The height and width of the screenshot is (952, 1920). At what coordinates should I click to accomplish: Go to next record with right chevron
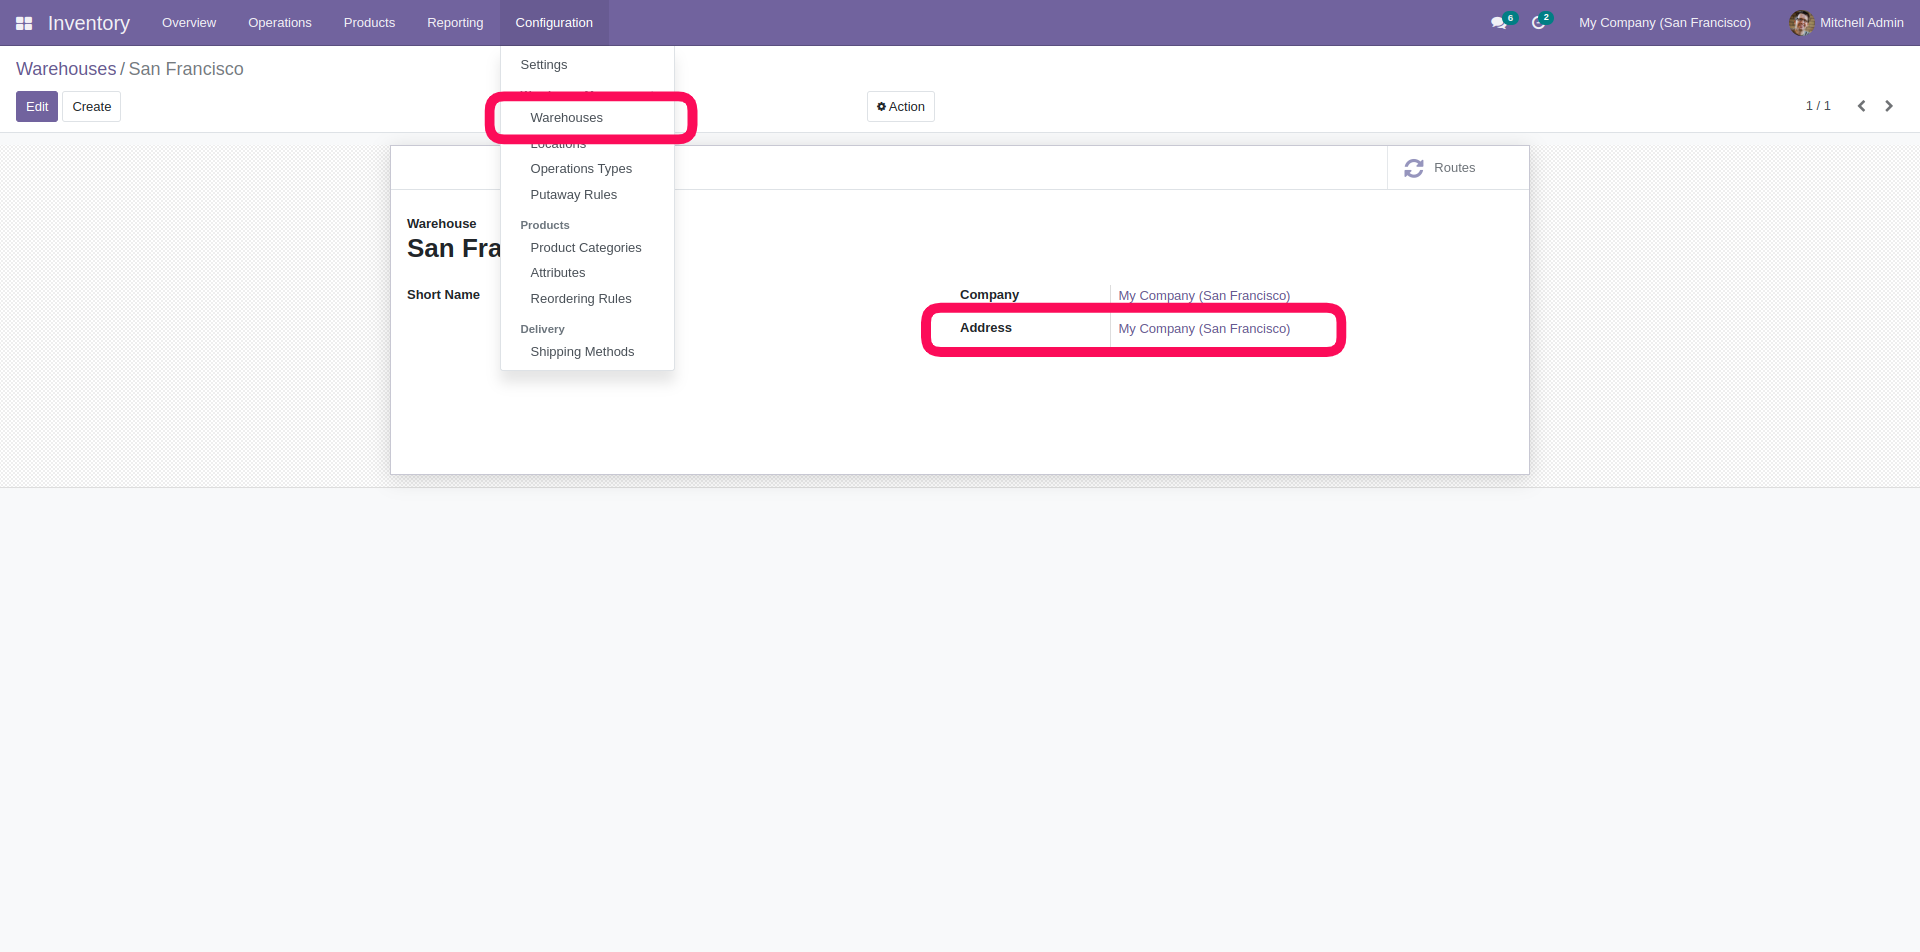click(x=1889, y=106)
